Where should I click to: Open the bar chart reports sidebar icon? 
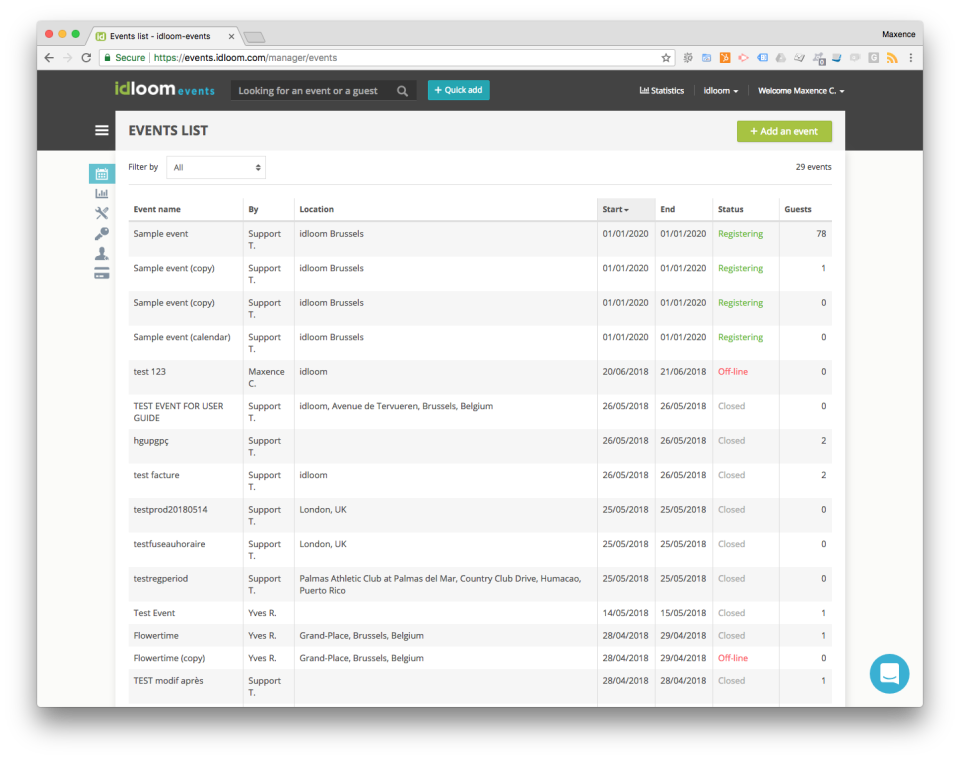pos(102,194)
